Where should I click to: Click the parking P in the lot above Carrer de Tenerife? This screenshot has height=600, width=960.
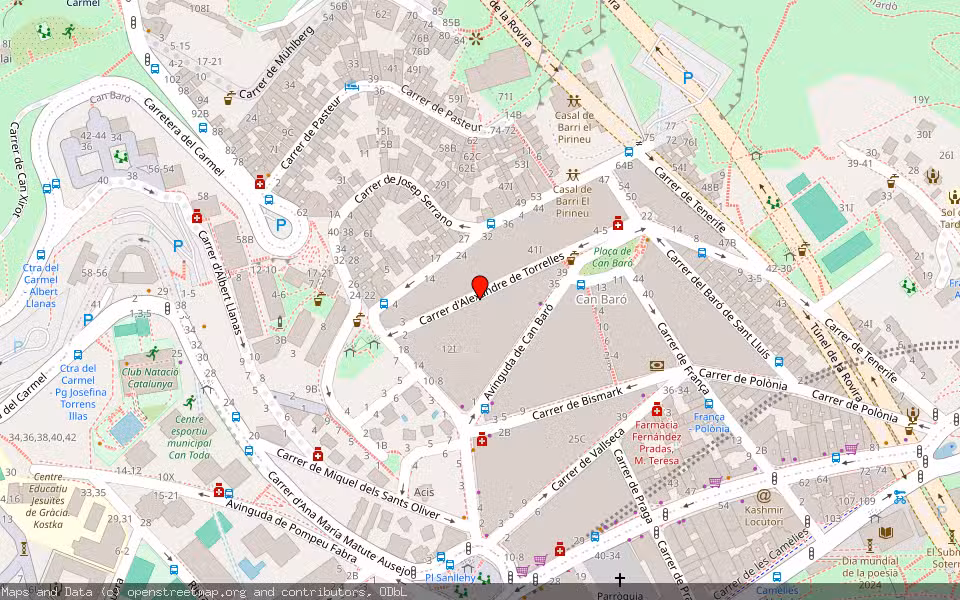tap(688, 78)
